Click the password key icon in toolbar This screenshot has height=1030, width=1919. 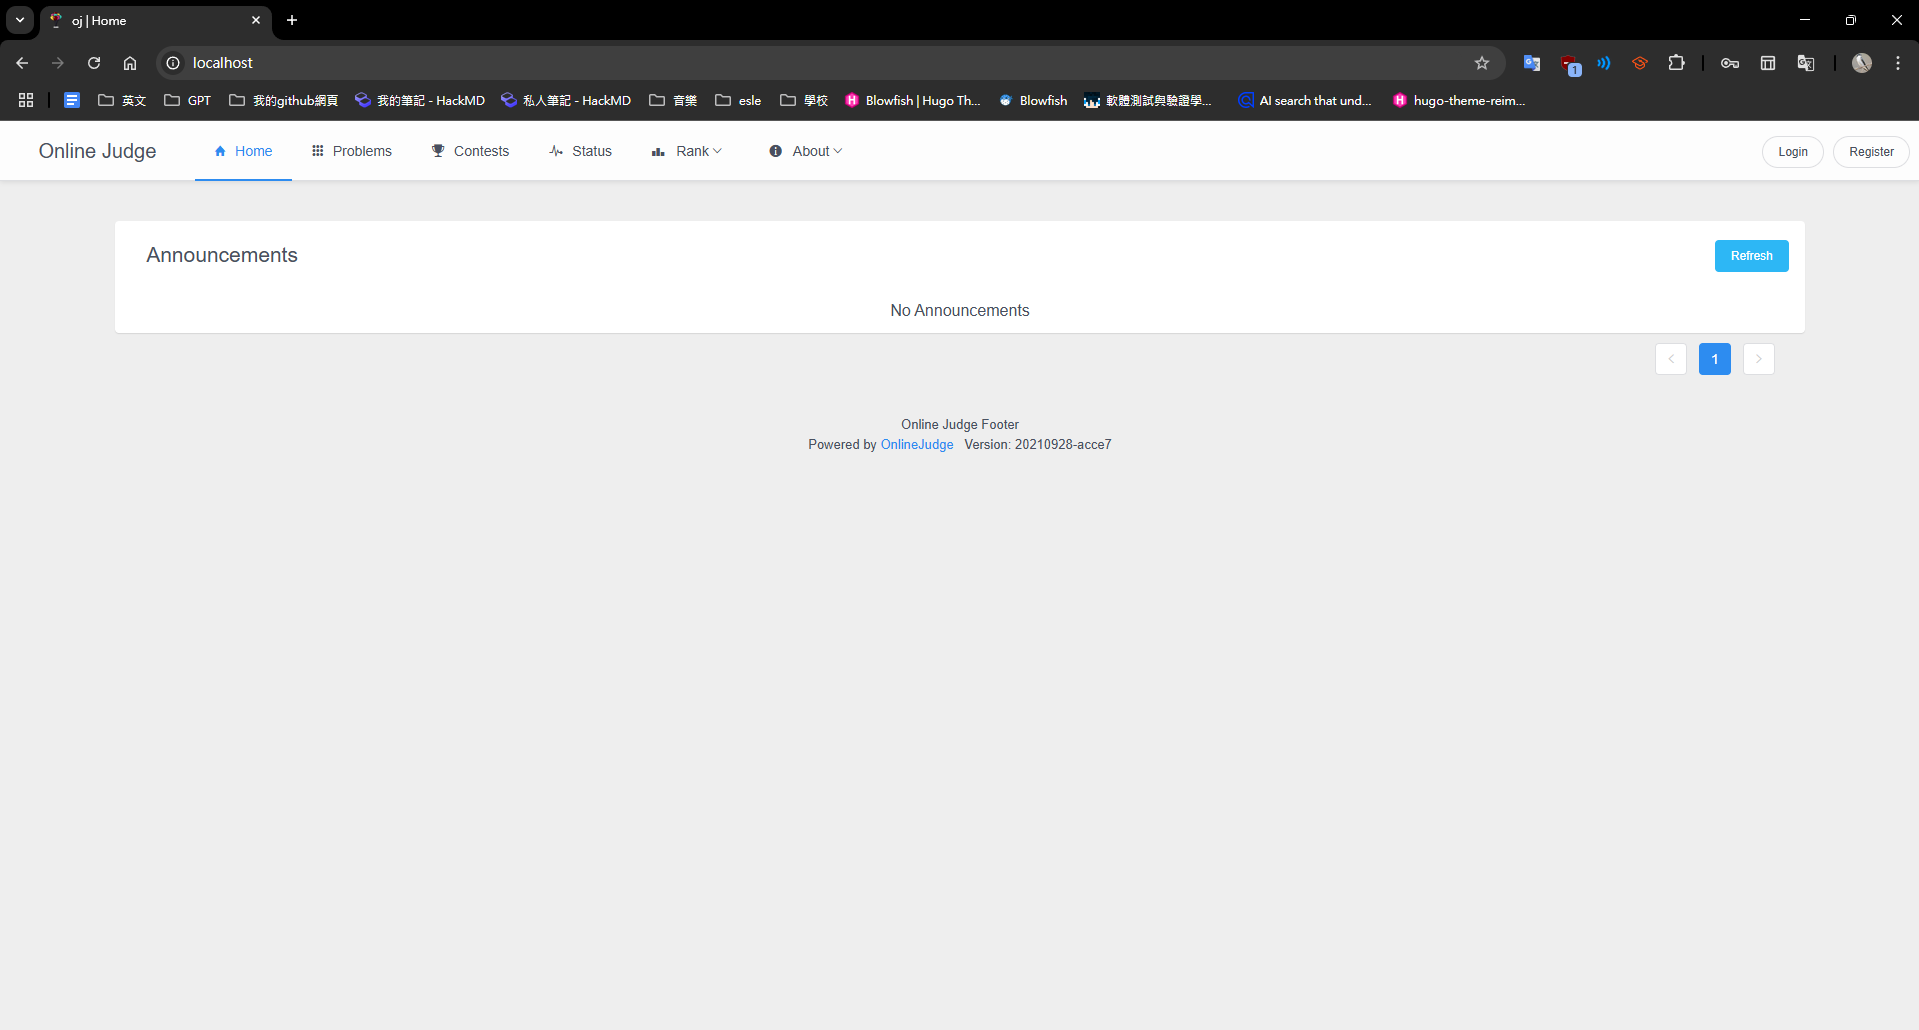tap(1730, 63)
